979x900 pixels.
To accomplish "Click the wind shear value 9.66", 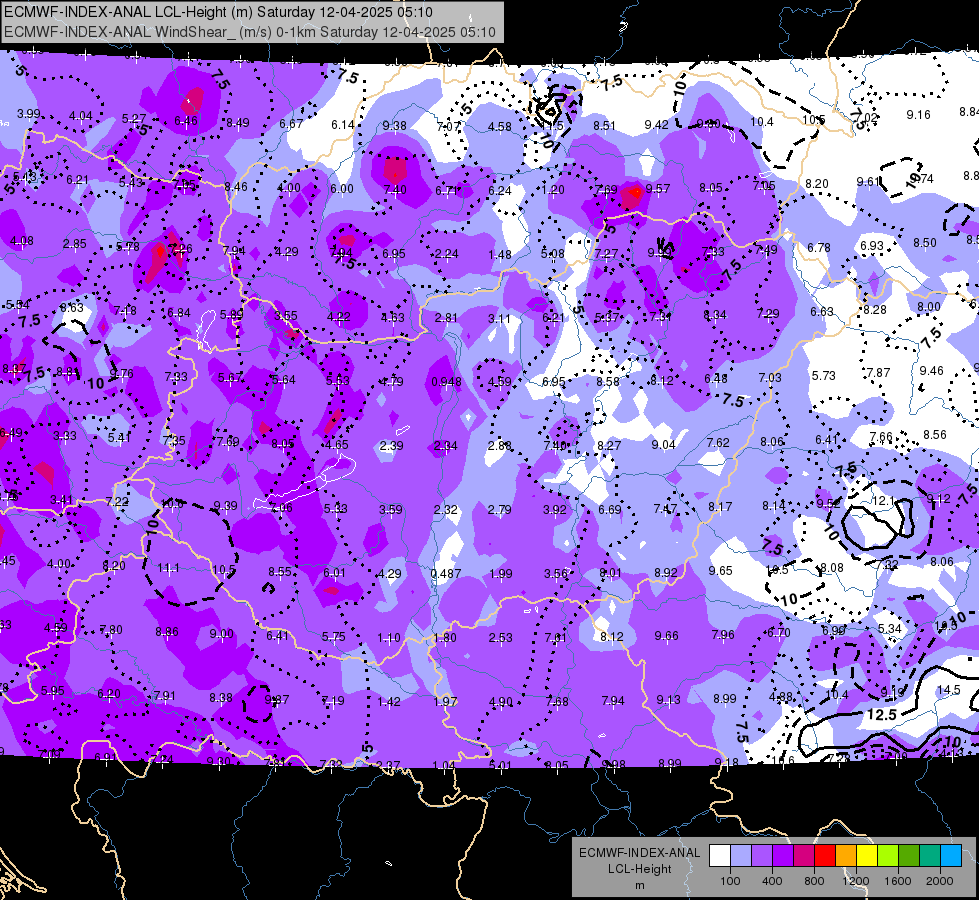I will pos(666,636).
